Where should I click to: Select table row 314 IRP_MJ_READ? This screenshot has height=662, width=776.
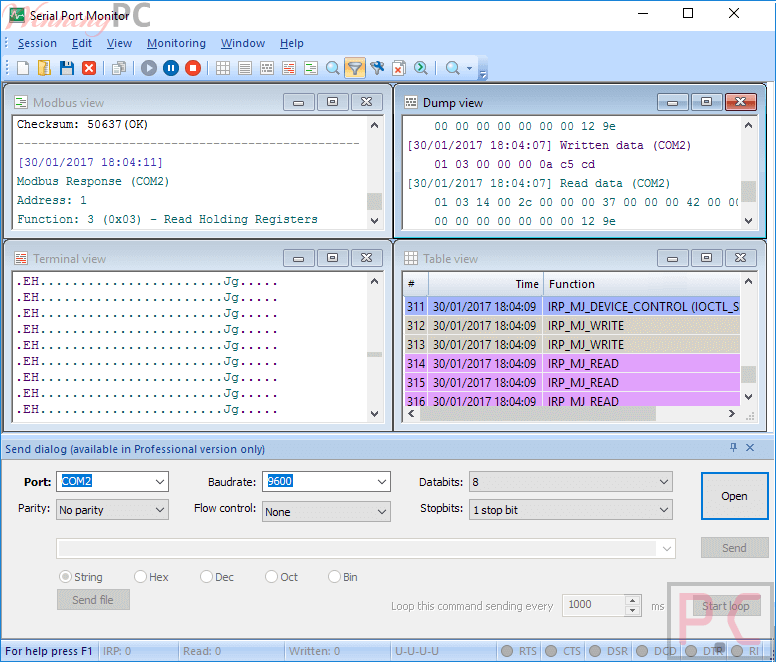click(x=572, y=364)
